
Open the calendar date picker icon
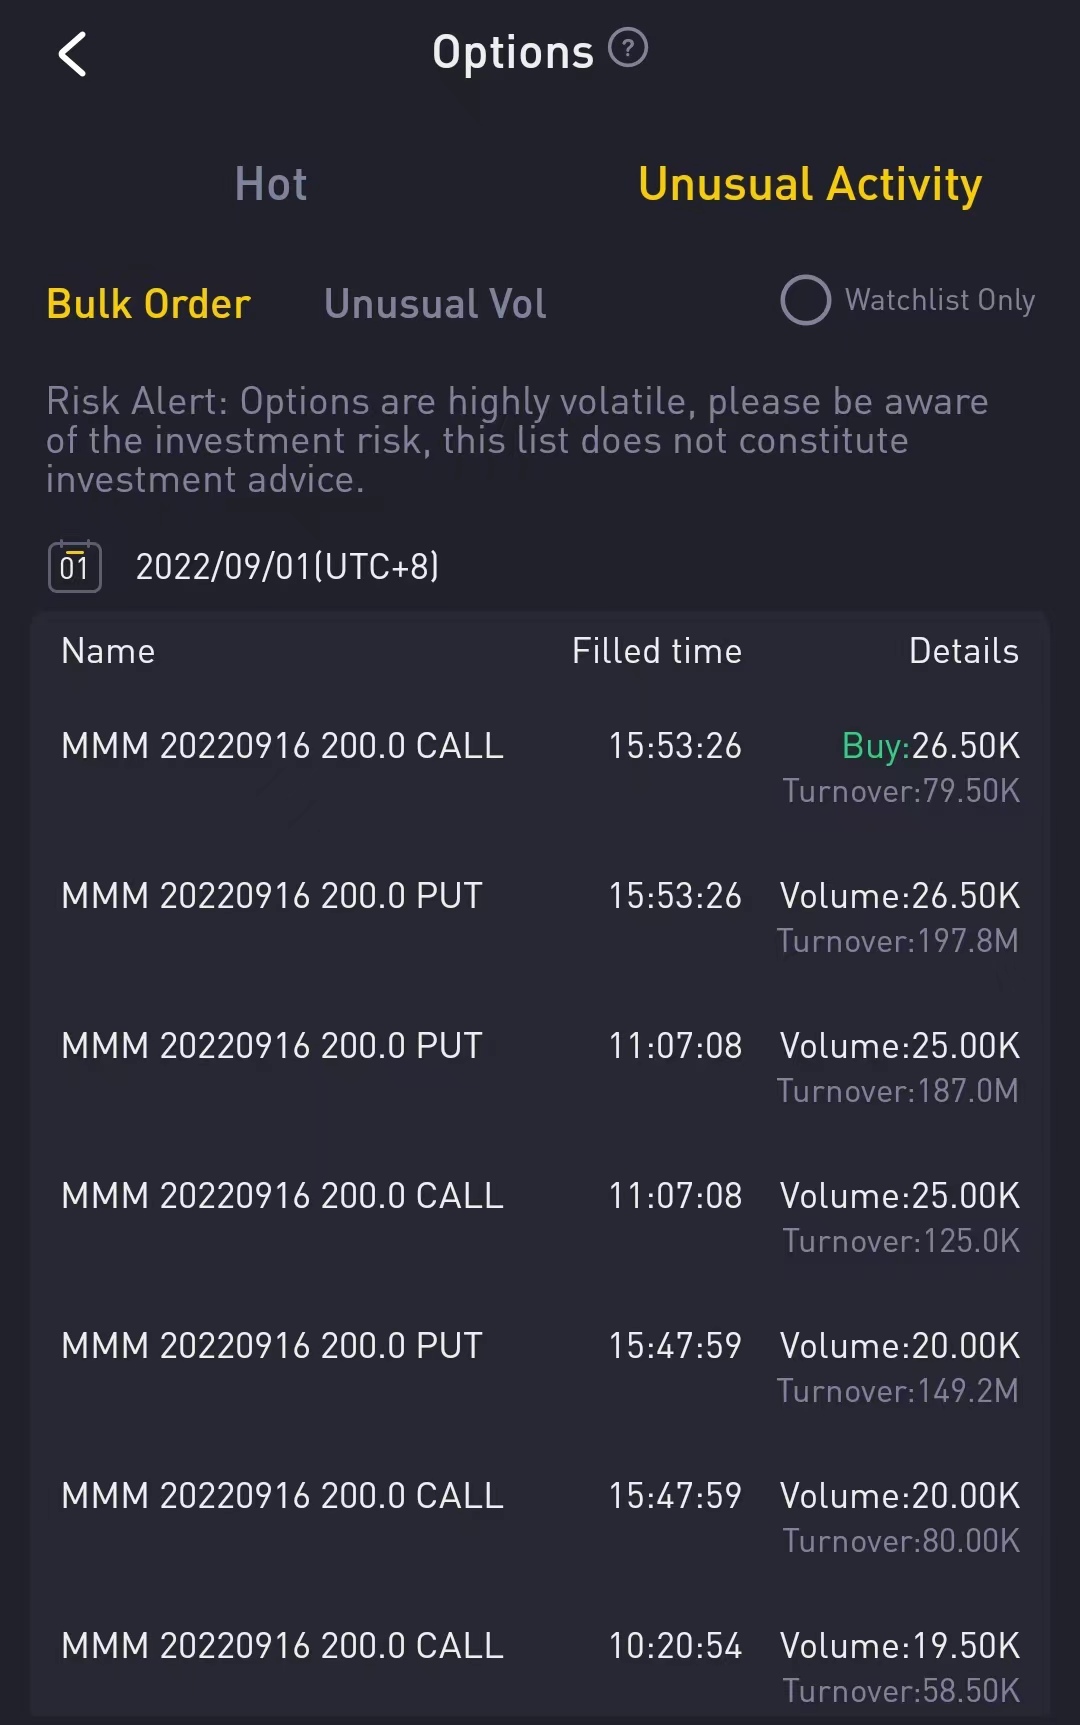[75, 567]
